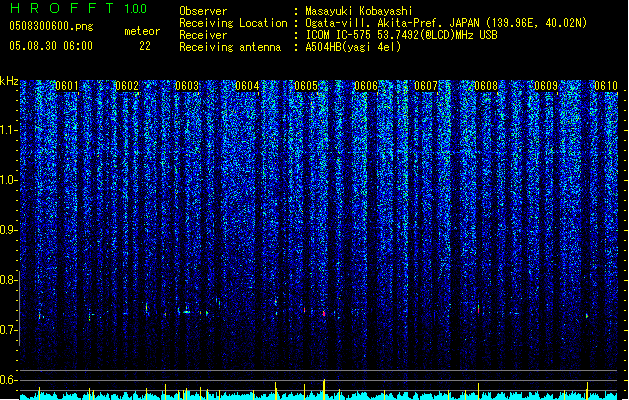This screenshot has height=400, width=629.
Task: Click the 0602 time marker
Action: tap(127, 86)
